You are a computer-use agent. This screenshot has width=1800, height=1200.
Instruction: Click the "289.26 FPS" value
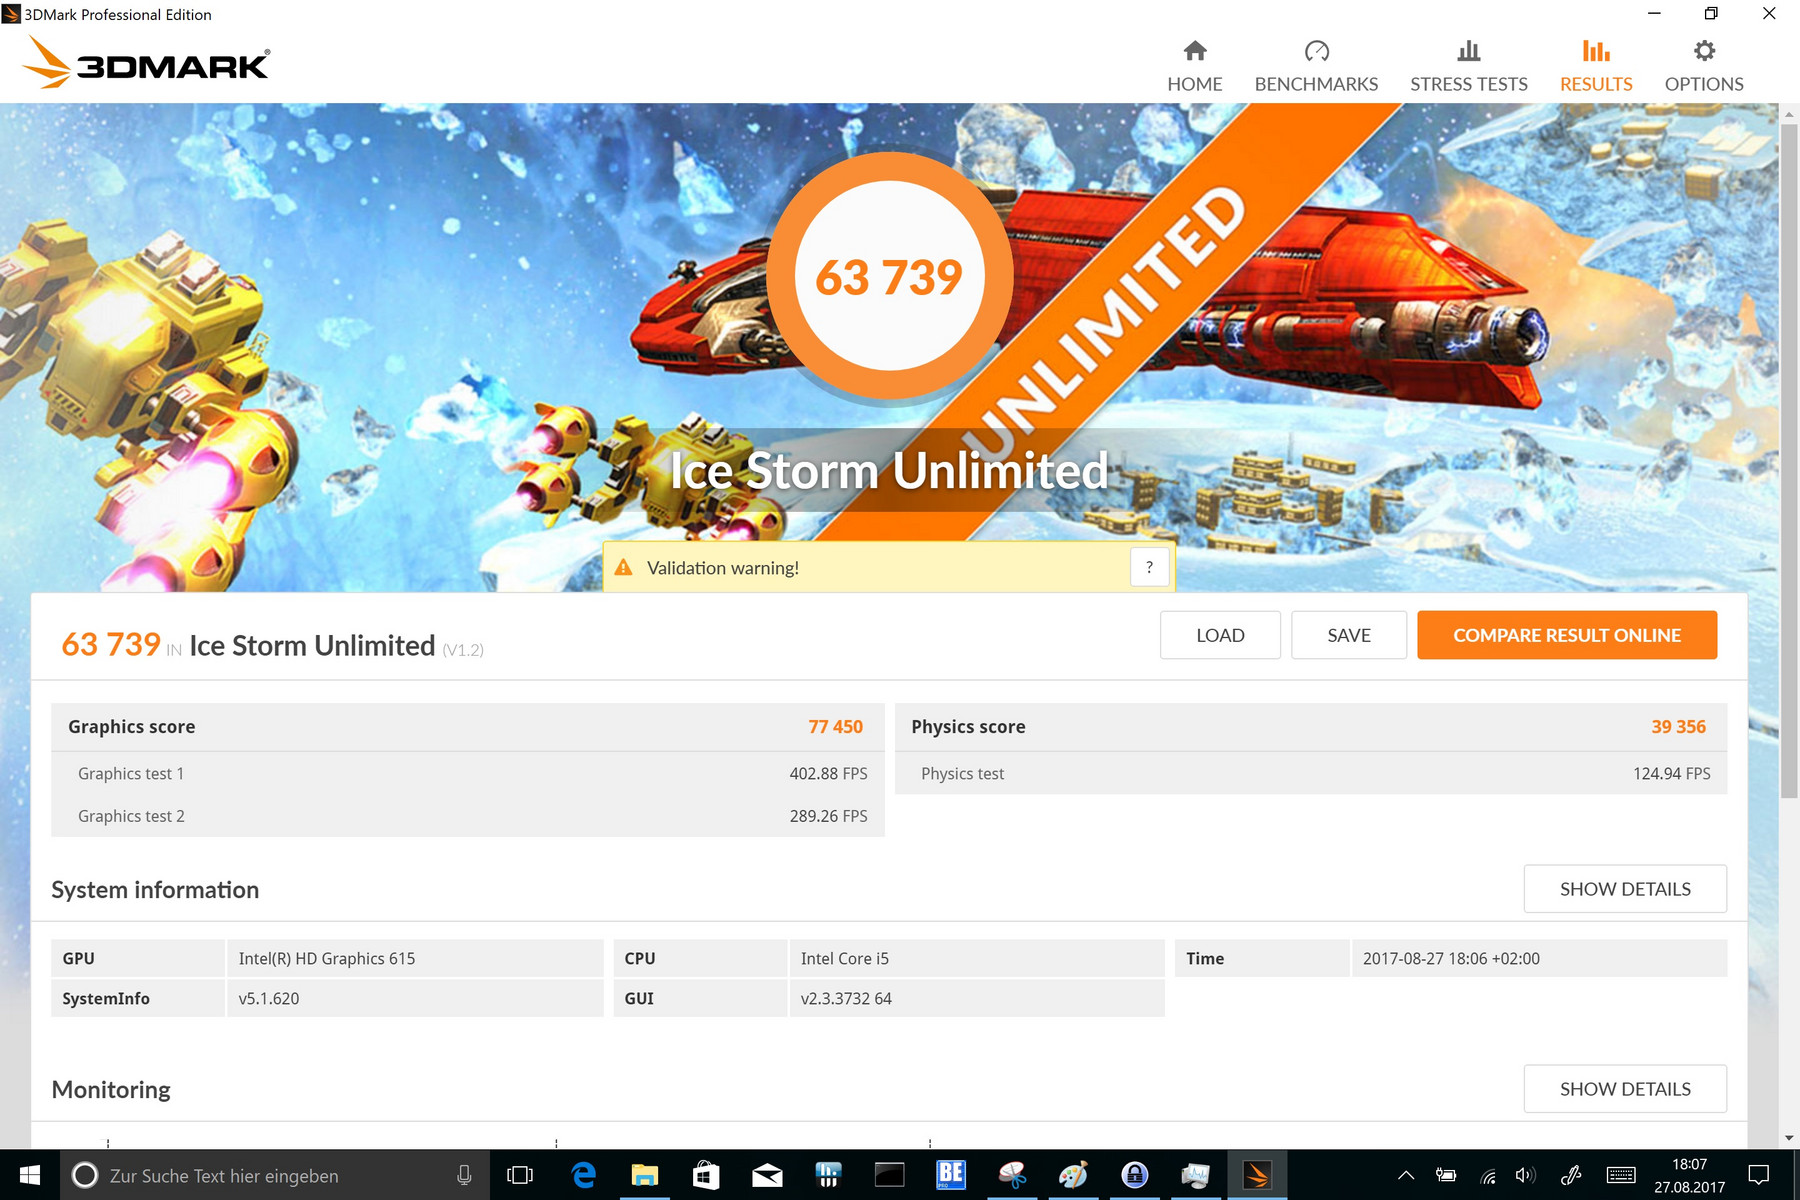(828, 816)
